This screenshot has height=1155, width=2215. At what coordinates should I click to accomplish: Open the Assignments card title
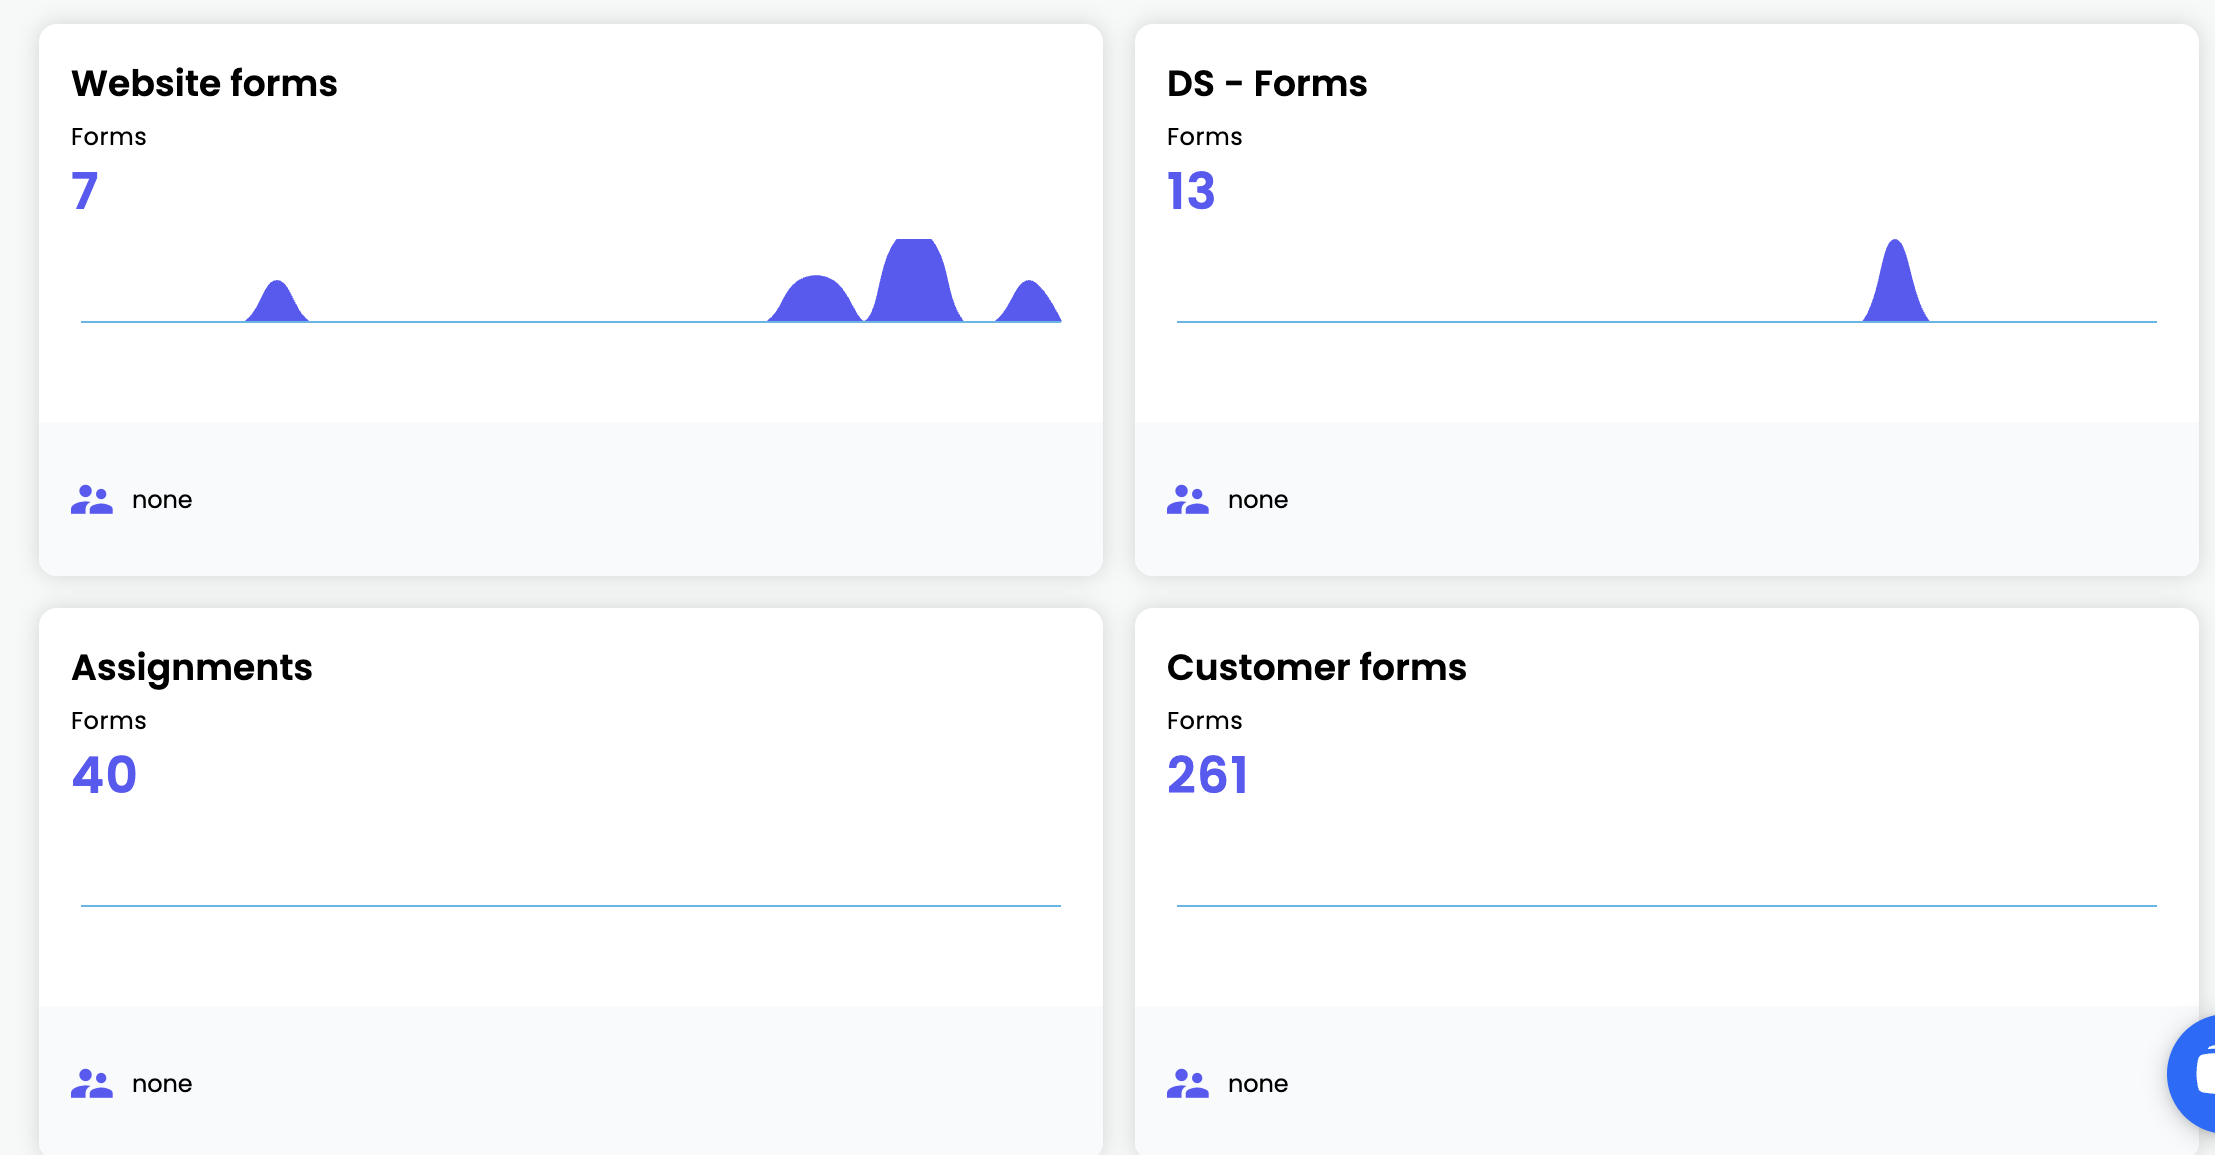click(192, 668)
